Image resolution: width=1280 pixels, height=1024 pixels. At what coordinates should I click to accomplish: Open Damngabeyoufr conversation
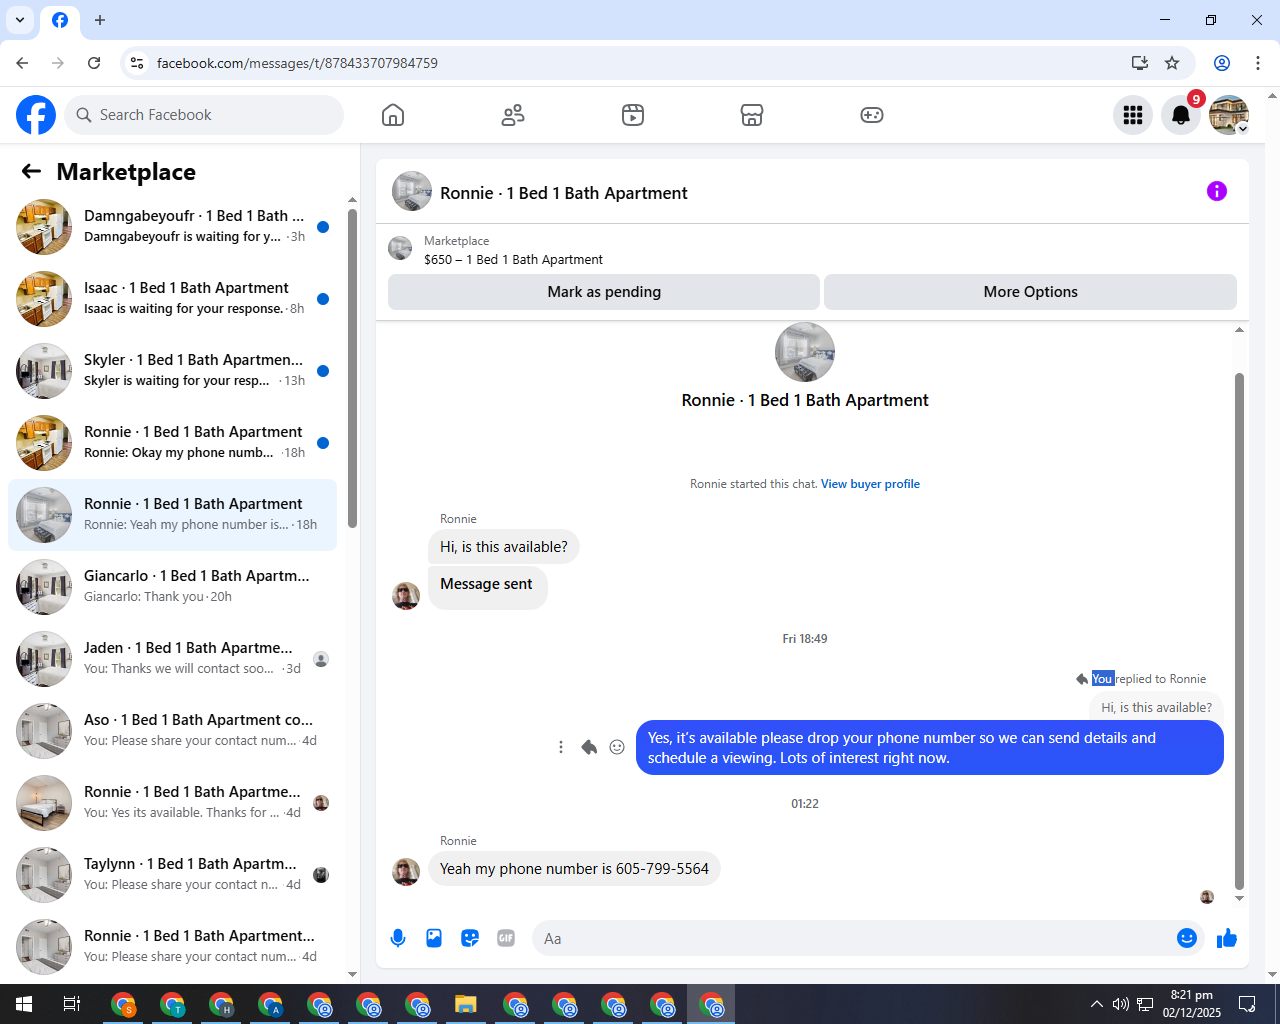pyautogui.click(x=172, y=227)
